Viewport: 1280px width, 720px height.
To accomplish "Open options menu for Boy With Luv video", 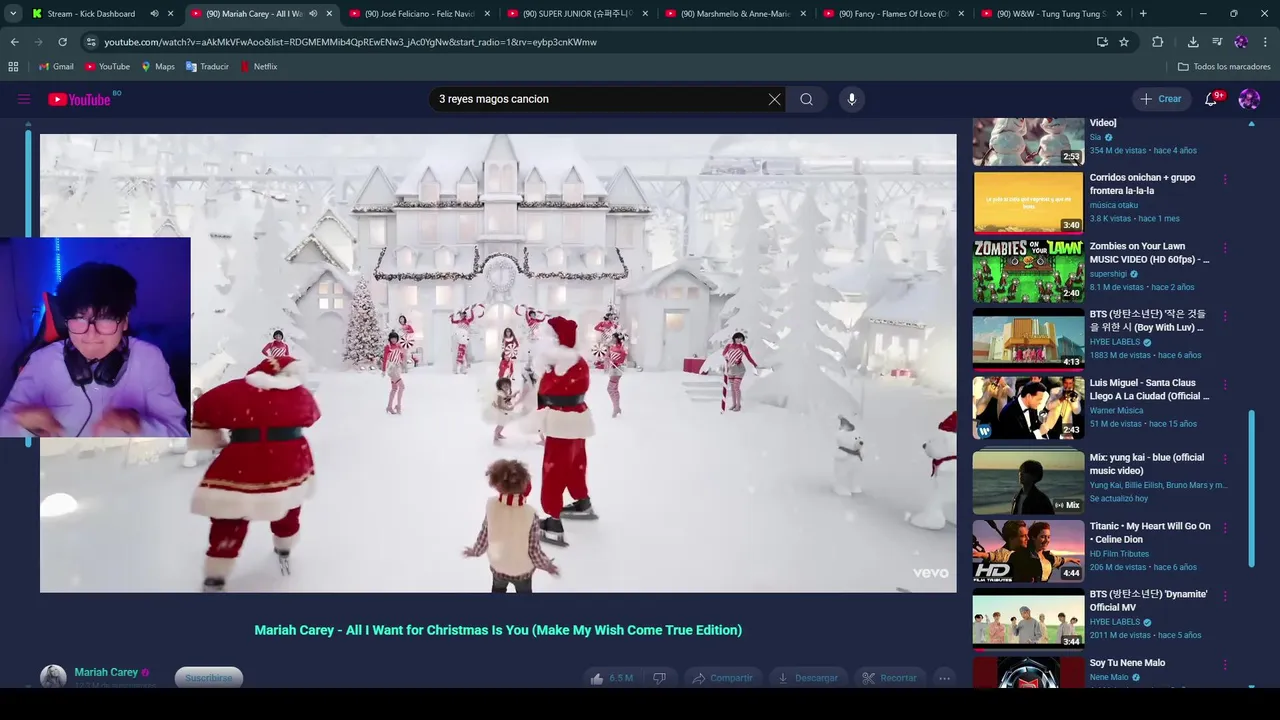I will [x=1225, y=316].
